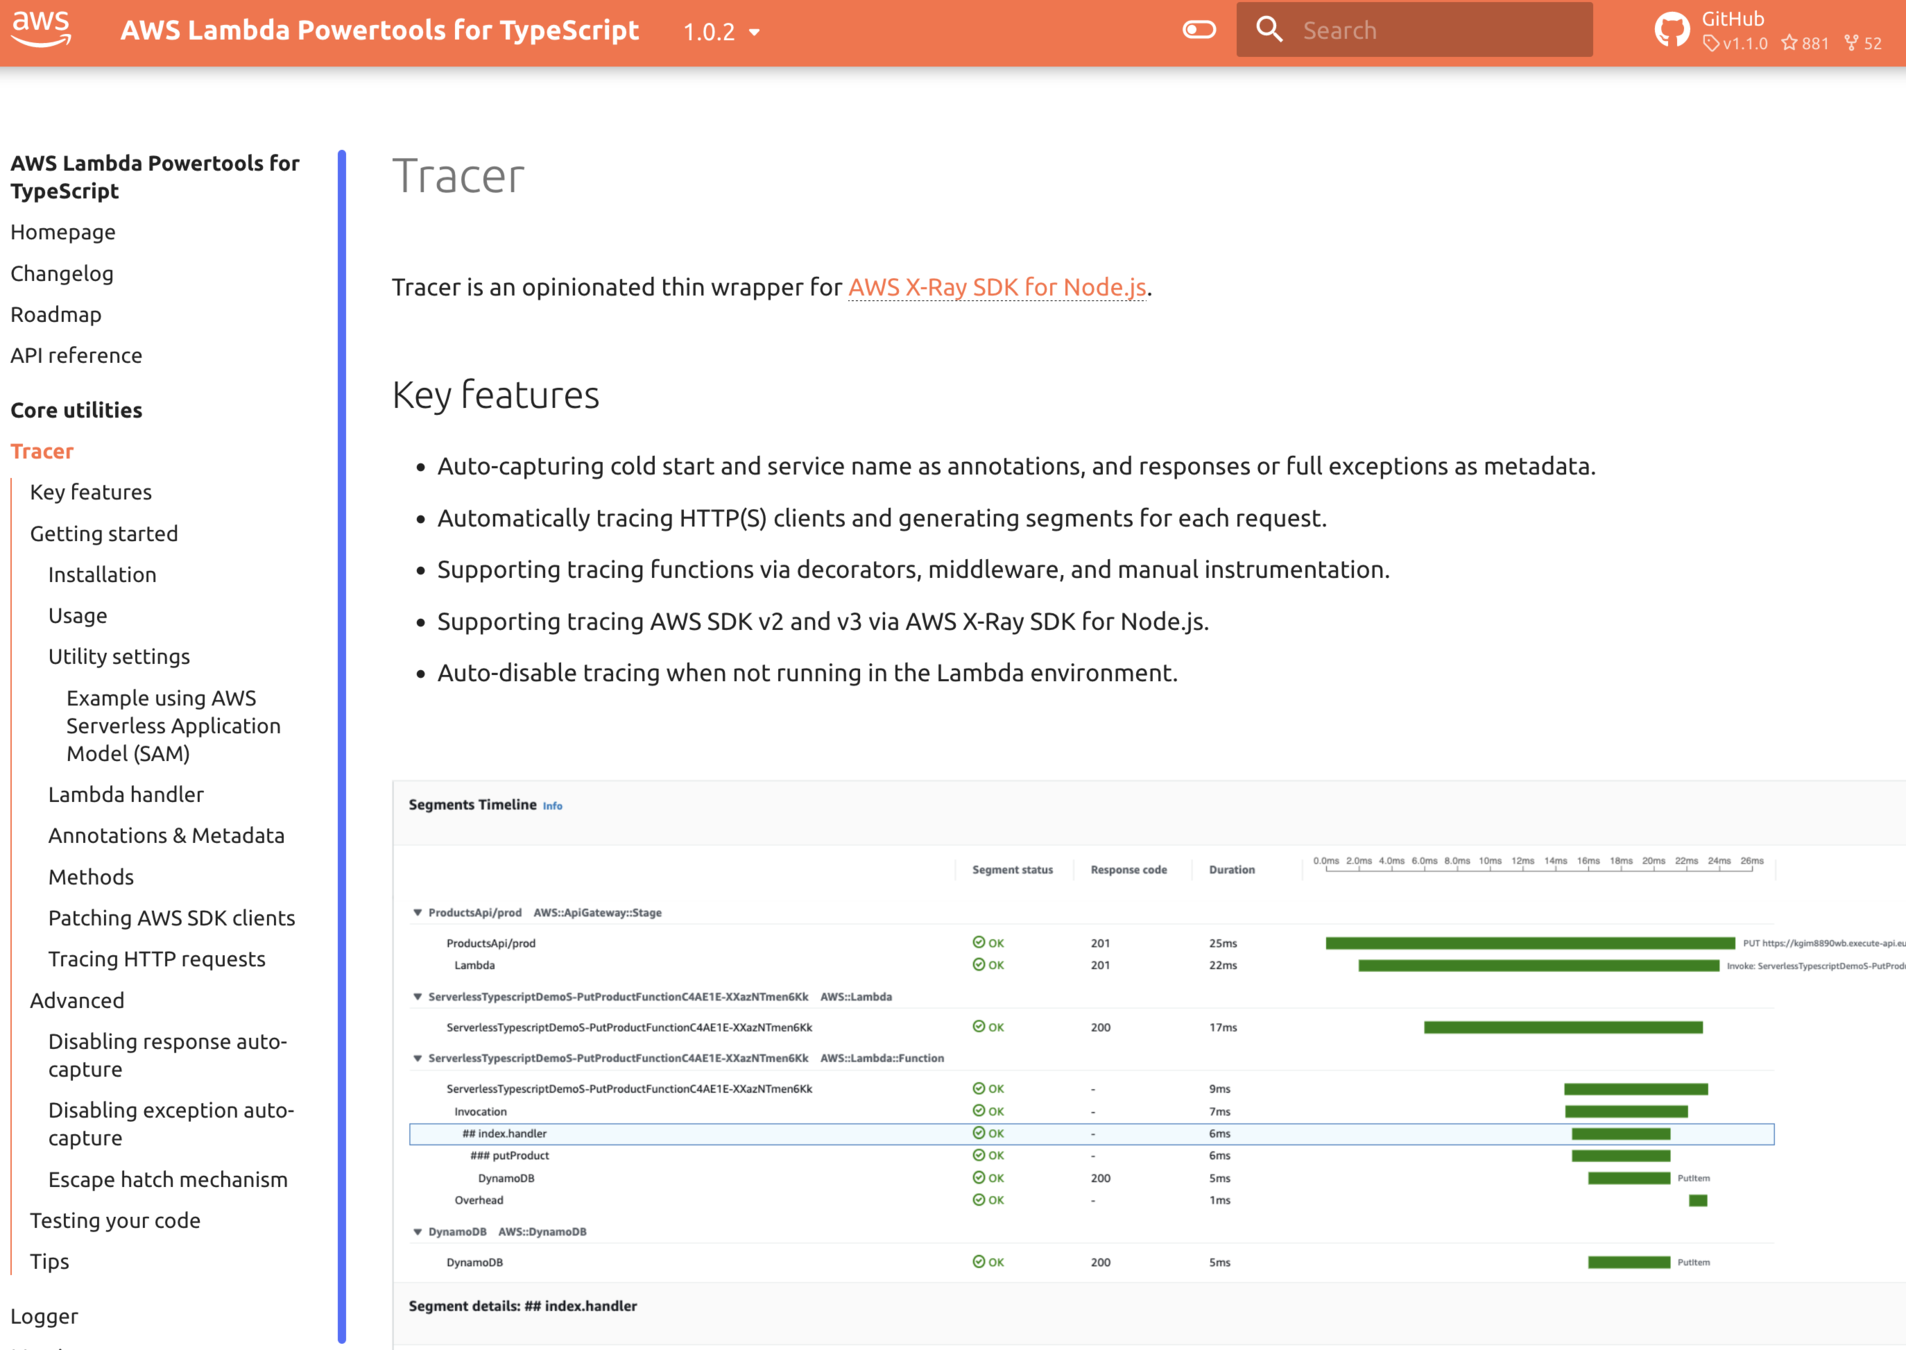This screenshot has width=1906, height=1350.
Task: Collapse the DynamoDB AWS::DynamoDB group
Action: point(418,1231)
